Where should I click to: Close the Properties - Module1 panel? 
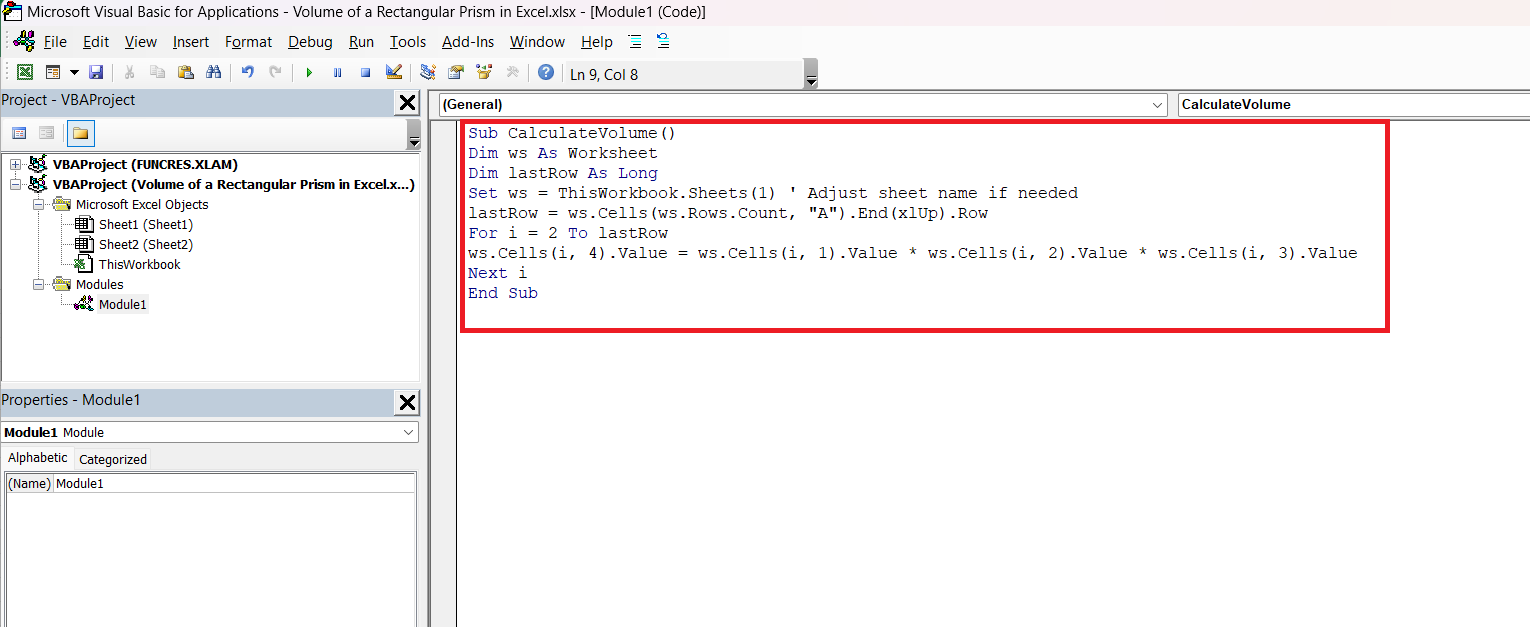[407, 403]
